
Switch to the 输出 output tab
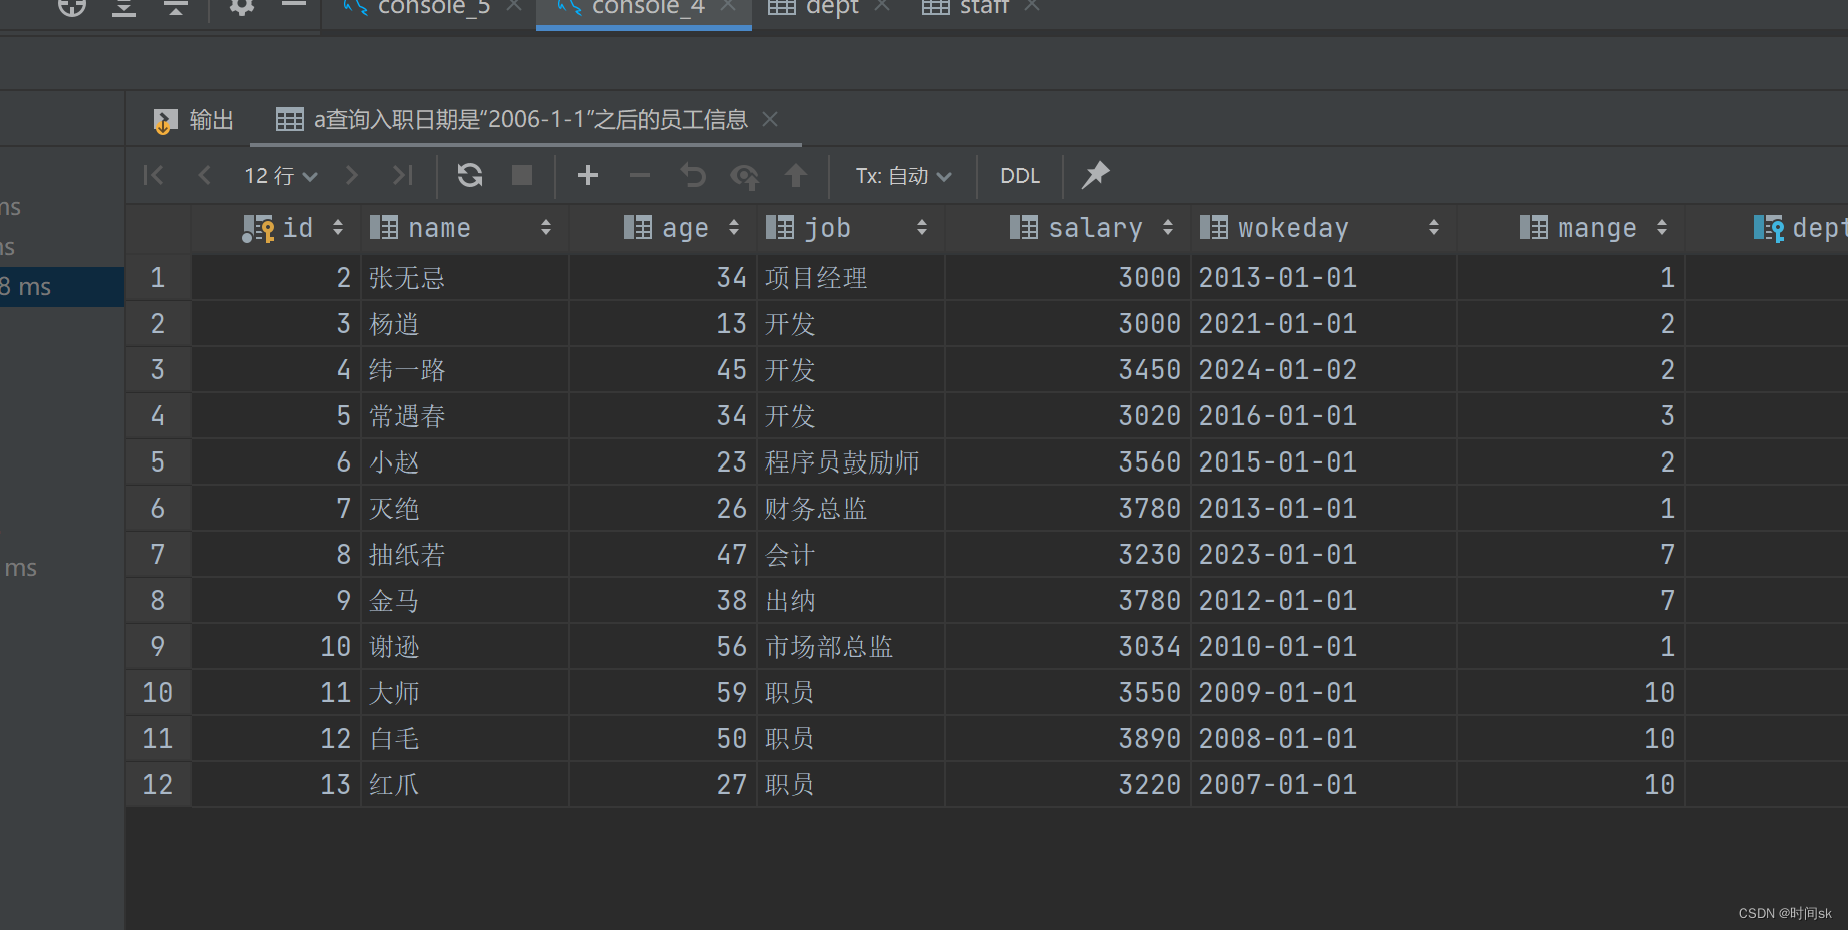coord(194,121)
